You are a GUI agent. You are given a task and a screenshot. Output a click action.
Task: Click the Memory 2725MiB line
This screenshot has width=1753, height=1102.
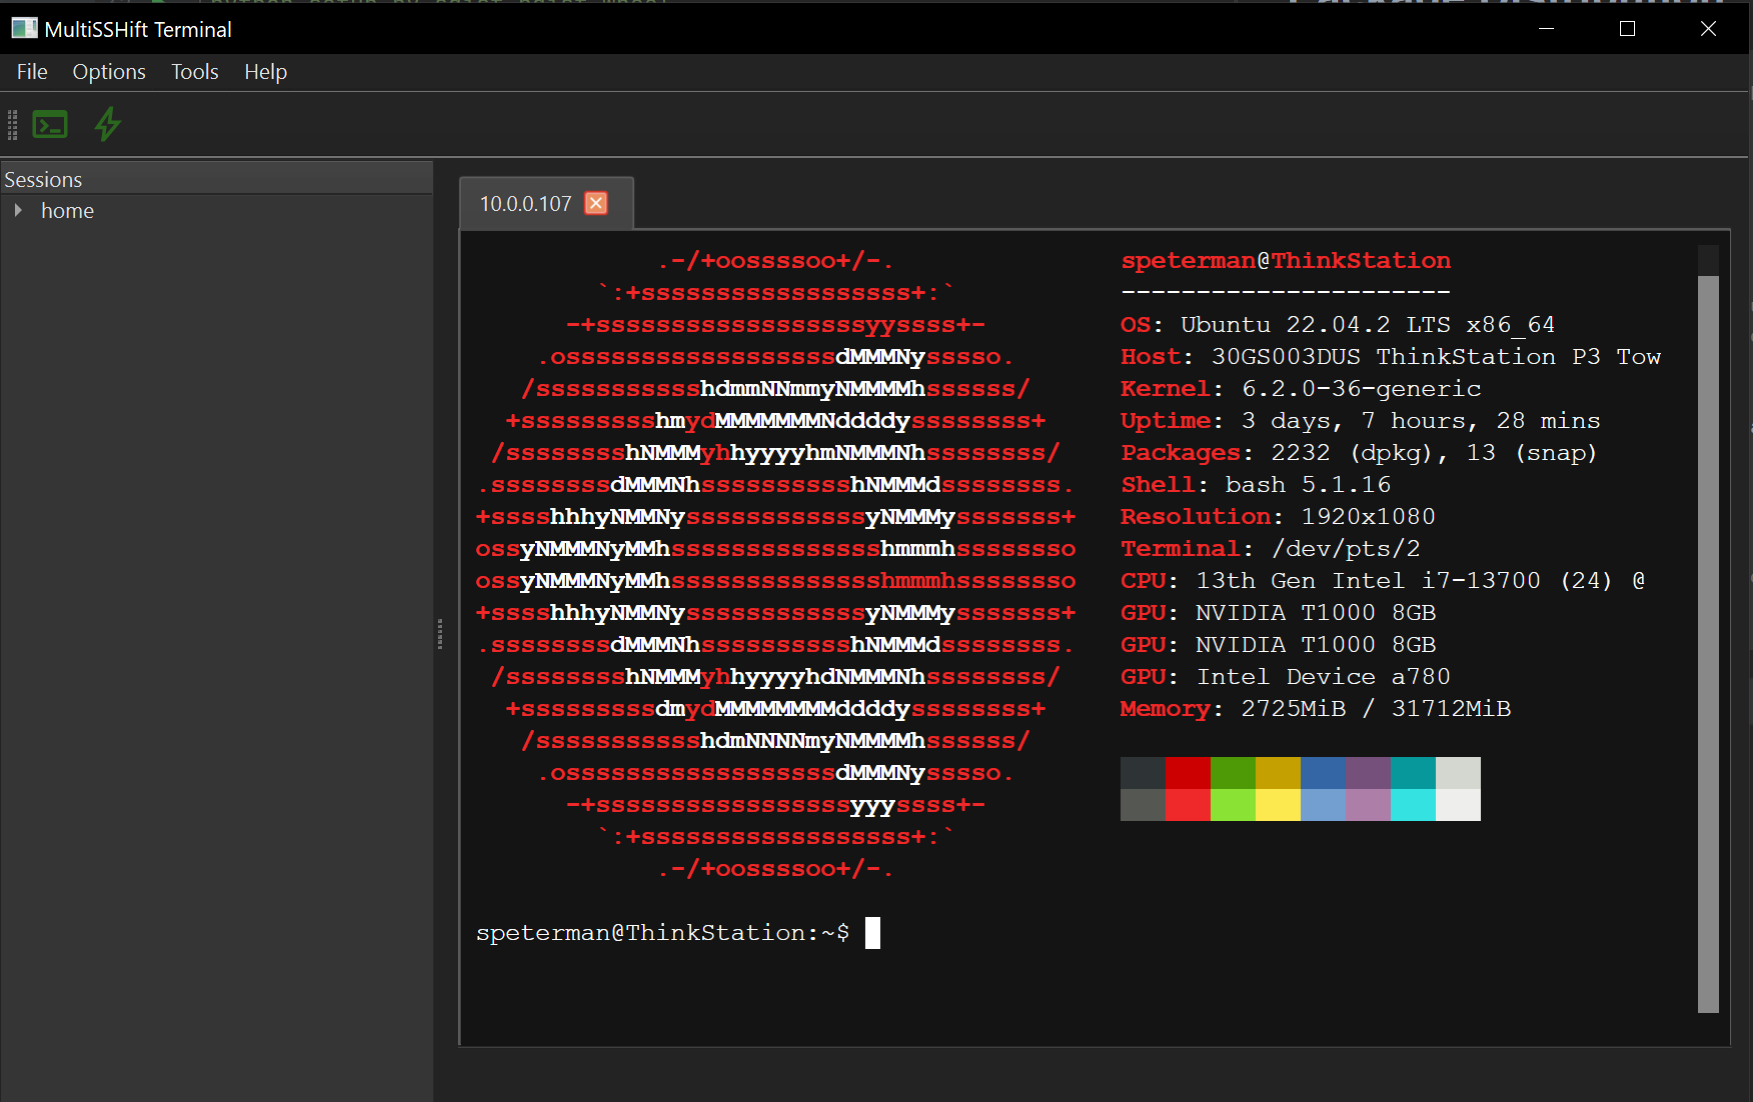1316,709
